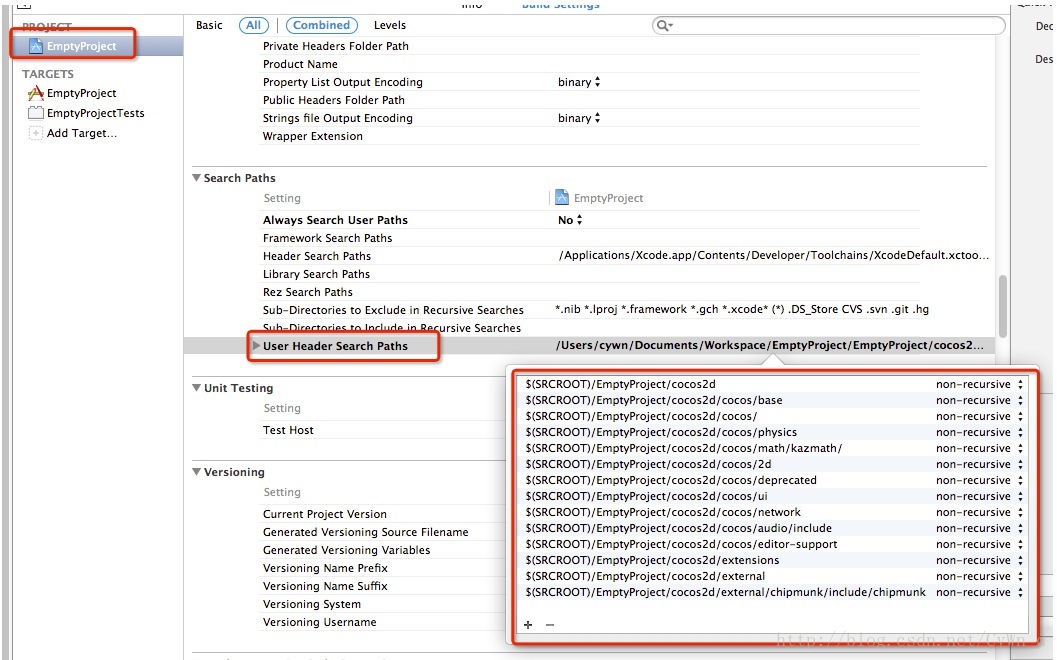Click Rez Search Paths setting
The width and height of the screenshot is (1057, 660).
[x=307, y=292]
